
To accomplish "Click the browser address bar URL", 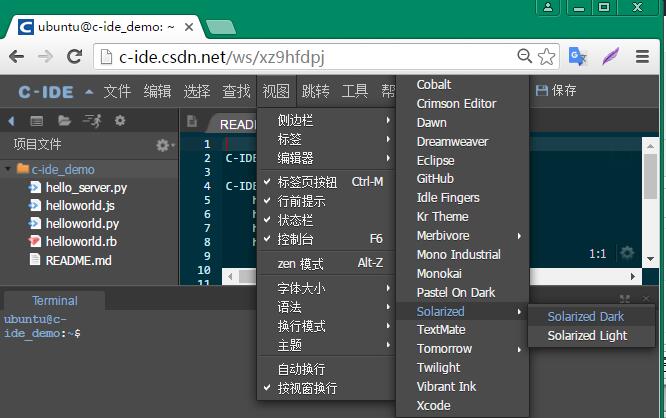I will 222,56.
